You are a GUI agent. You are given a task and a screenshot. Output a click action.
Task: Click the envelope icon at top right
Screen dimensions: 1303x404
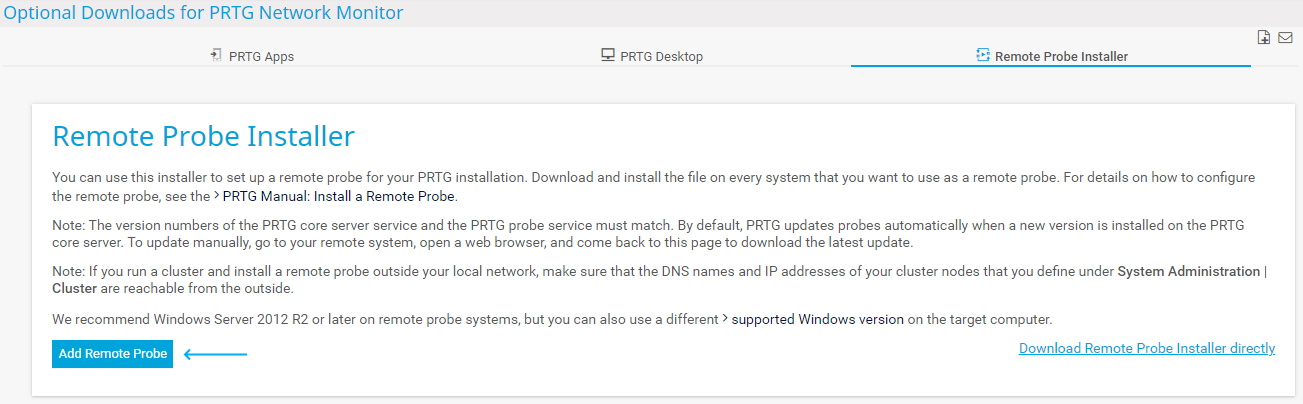[x=1286, y=38]
